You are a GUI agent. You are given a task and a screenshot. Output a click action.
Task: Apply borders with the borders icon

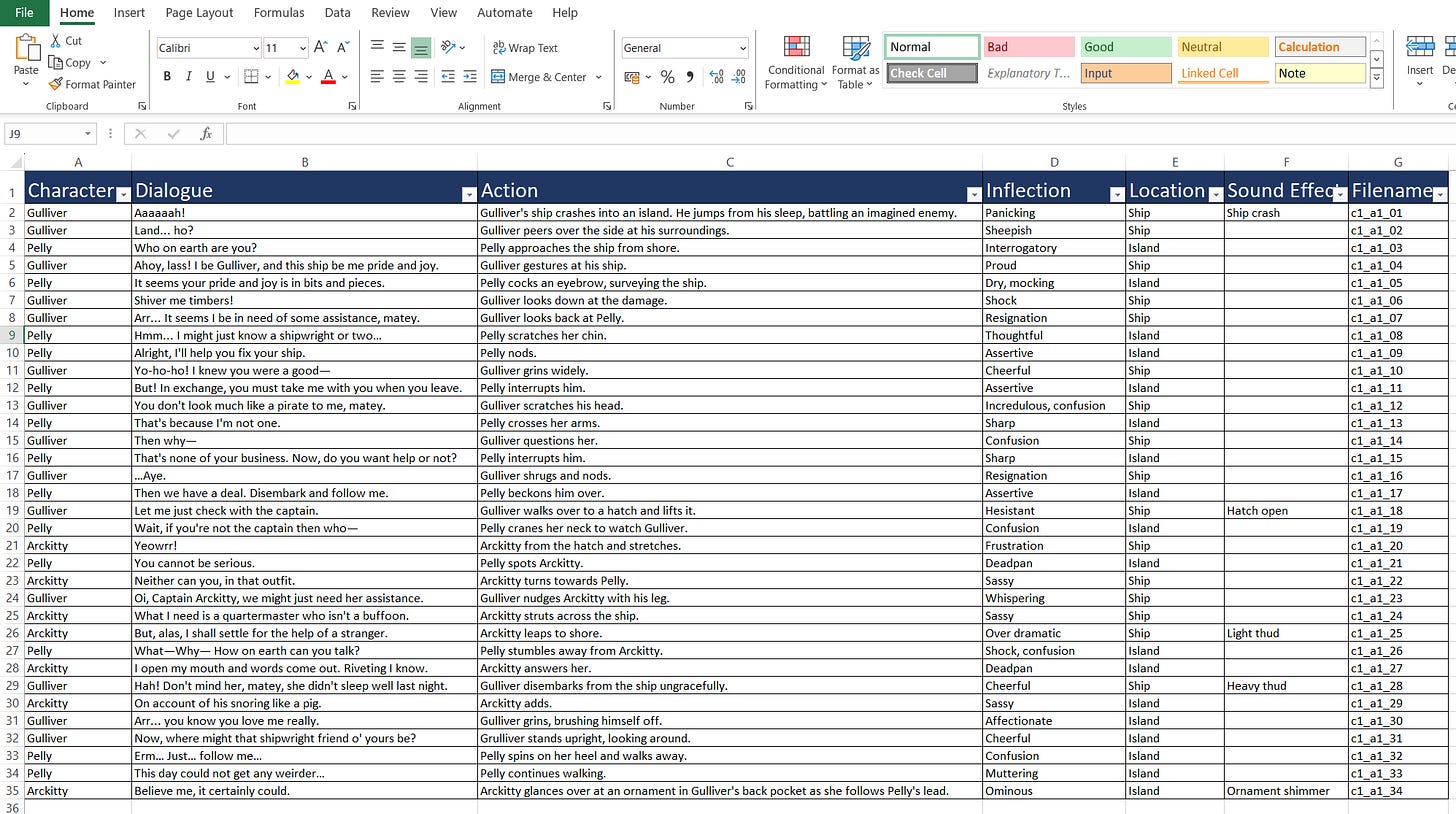pyautogui.click(x=251, y=77)
